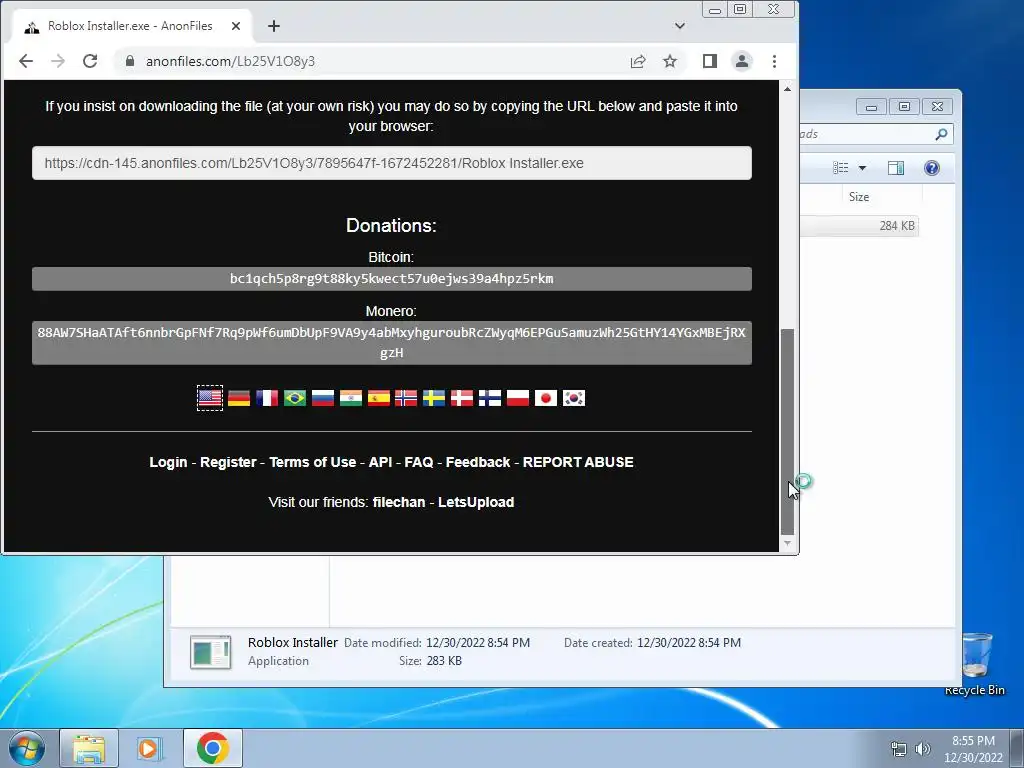Open the Feedback link
Screen dimensions: 1024x768
(478, 462)
